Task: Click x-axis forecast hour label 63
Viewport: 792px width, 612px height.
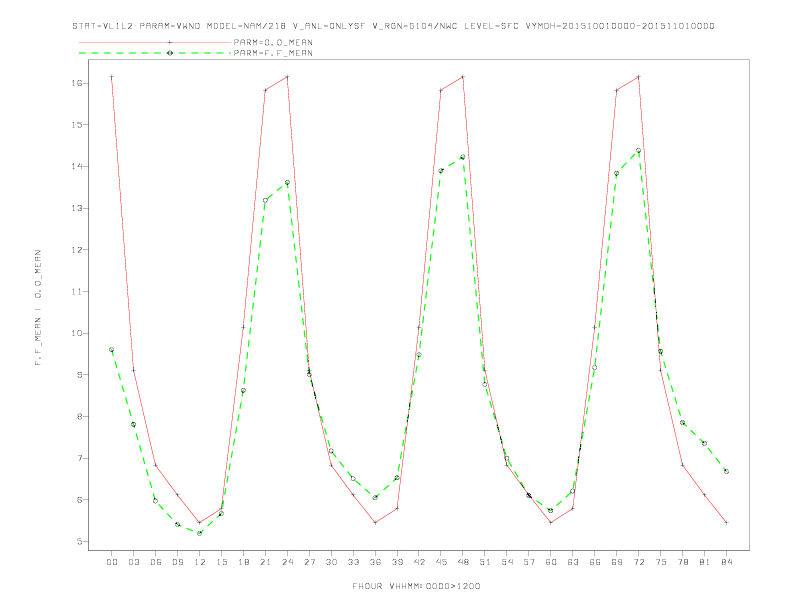Action: 573,562
